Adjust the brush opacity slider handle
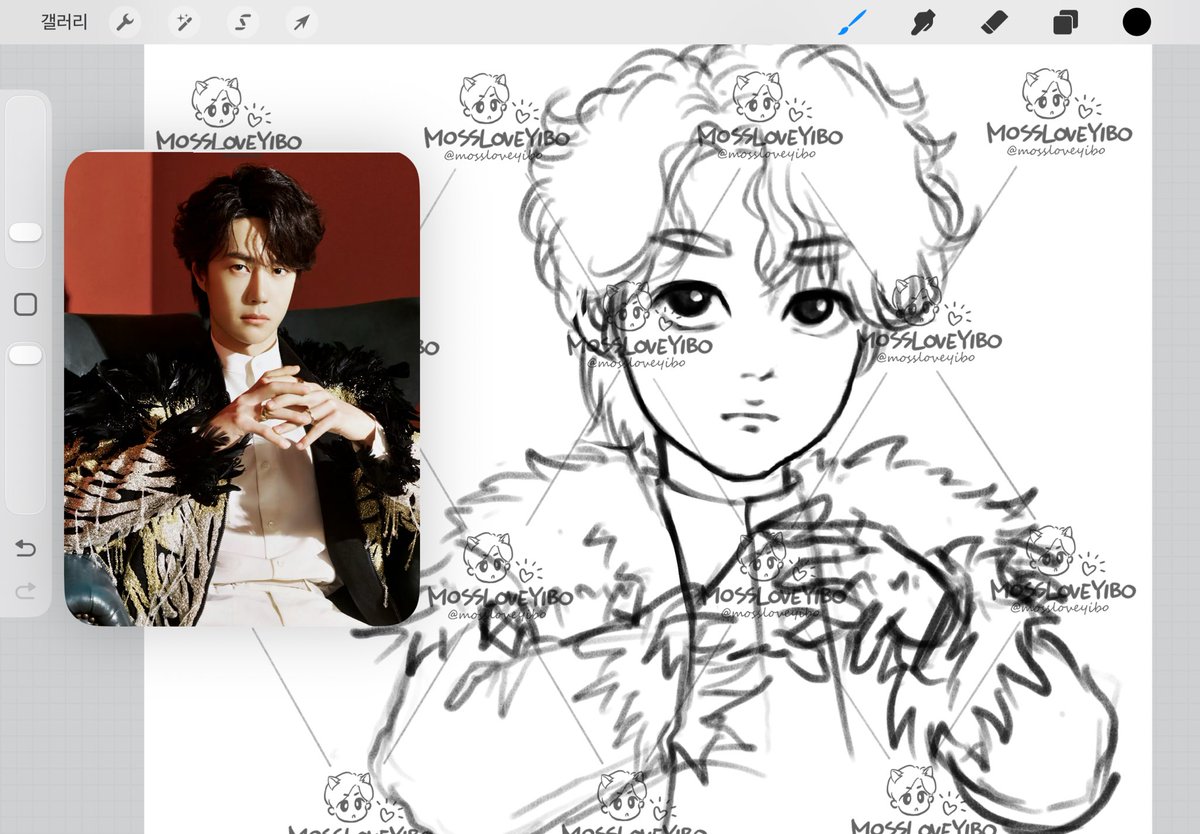The width and height of the screenshot is (1200, 834). click(x=25, y=355)
